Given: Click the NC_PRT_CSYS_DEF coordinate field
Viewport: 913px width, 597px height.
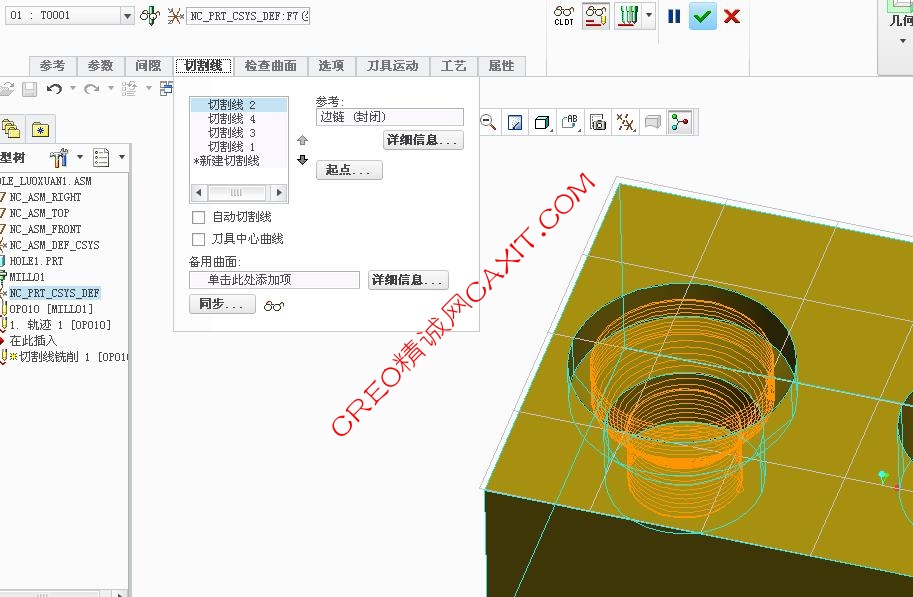Looking at the screenshot, I should coord(249,16).
